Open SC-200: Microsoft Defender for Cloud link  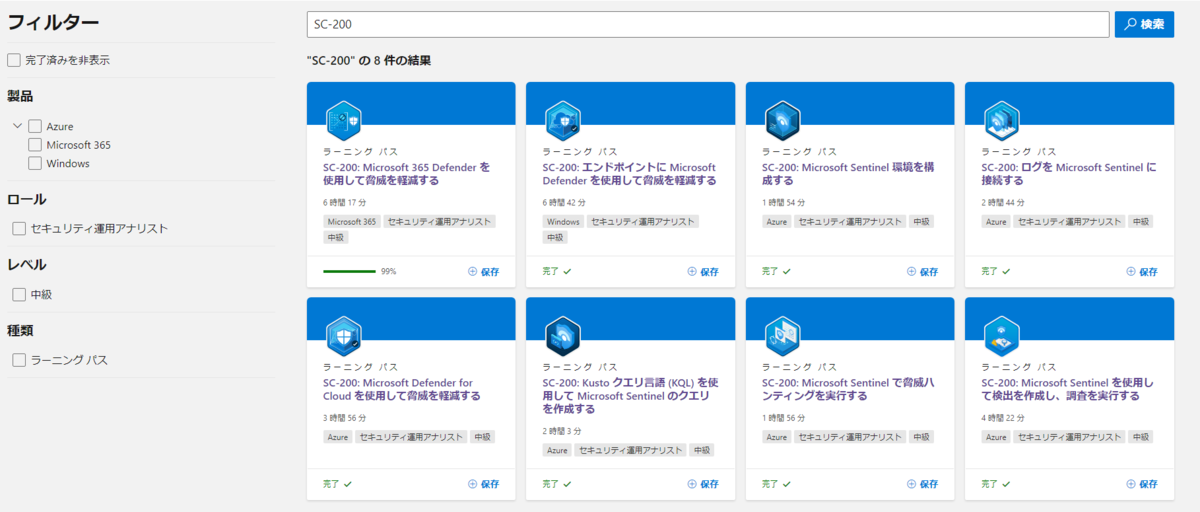(402, 389)
